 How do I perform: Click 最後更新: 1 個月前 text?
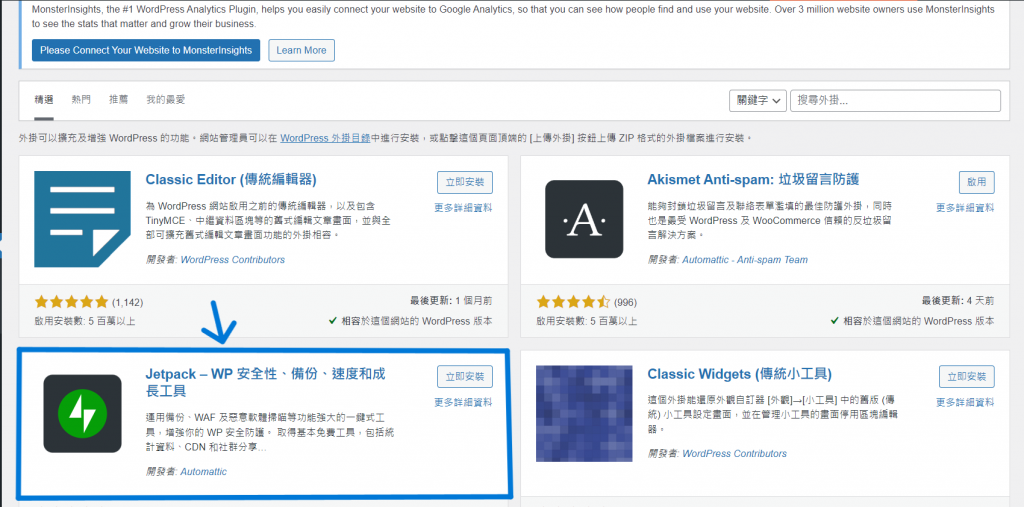451,301
